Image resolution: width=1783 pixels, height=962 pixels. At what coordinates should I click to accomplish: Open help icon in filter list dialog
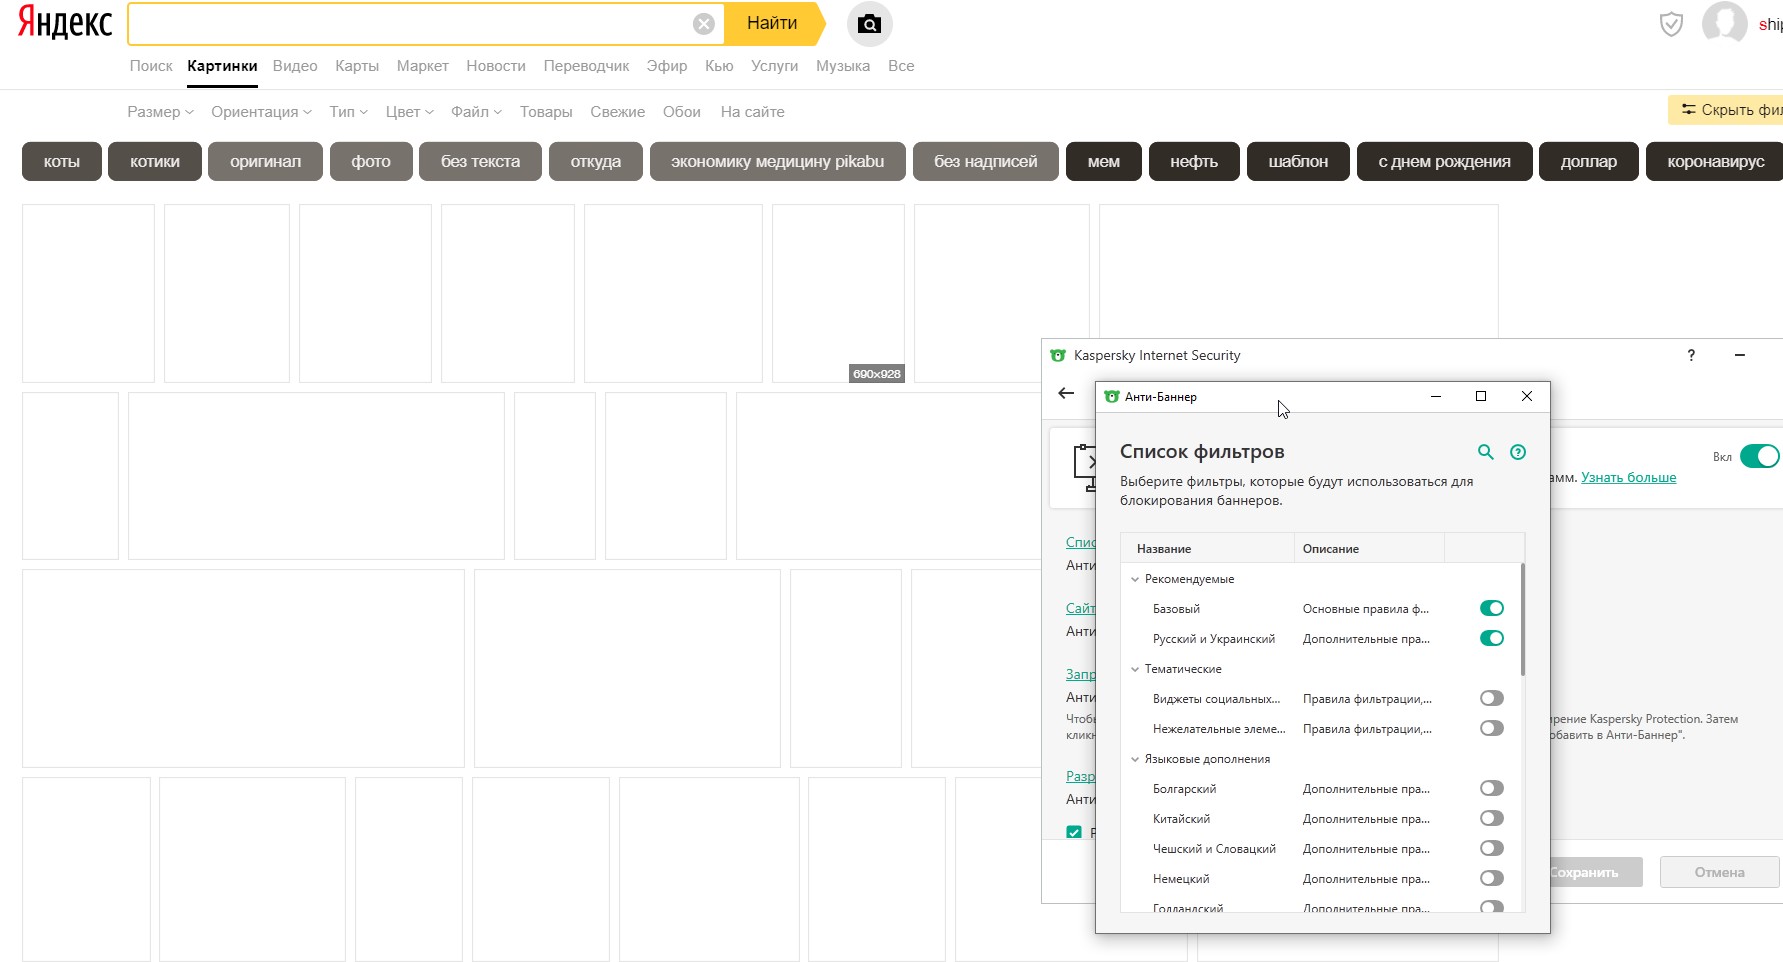tap(1518, 452)
